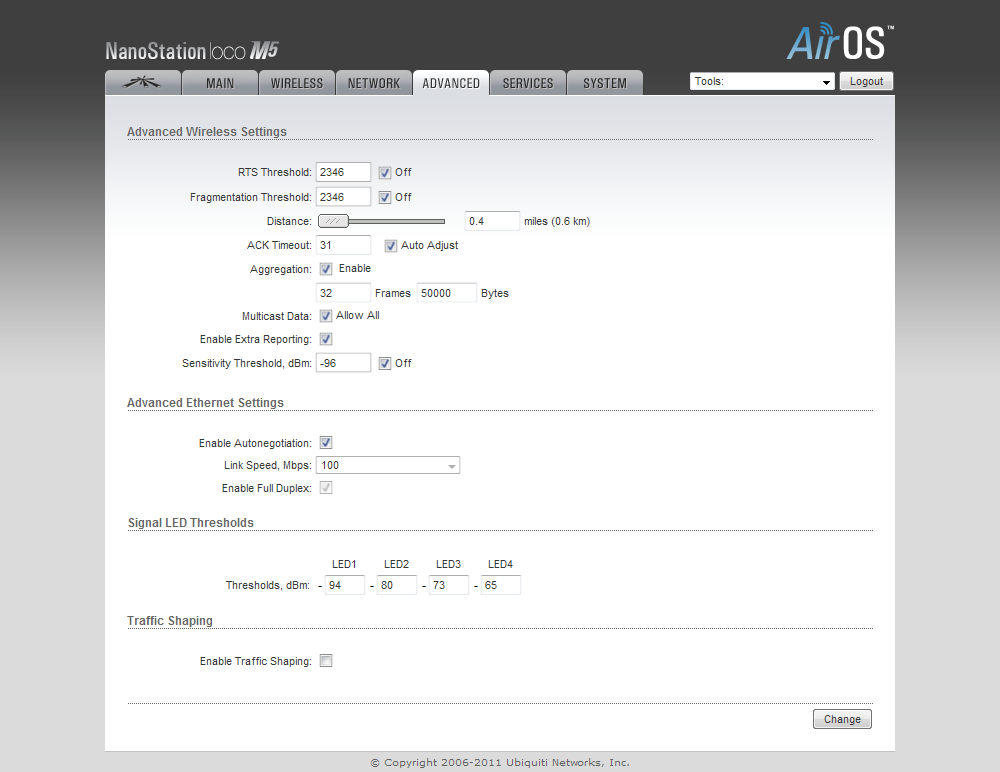1000x772 pixels.
Task: Go to the NETWORK tab
Action: click(374, 83)
